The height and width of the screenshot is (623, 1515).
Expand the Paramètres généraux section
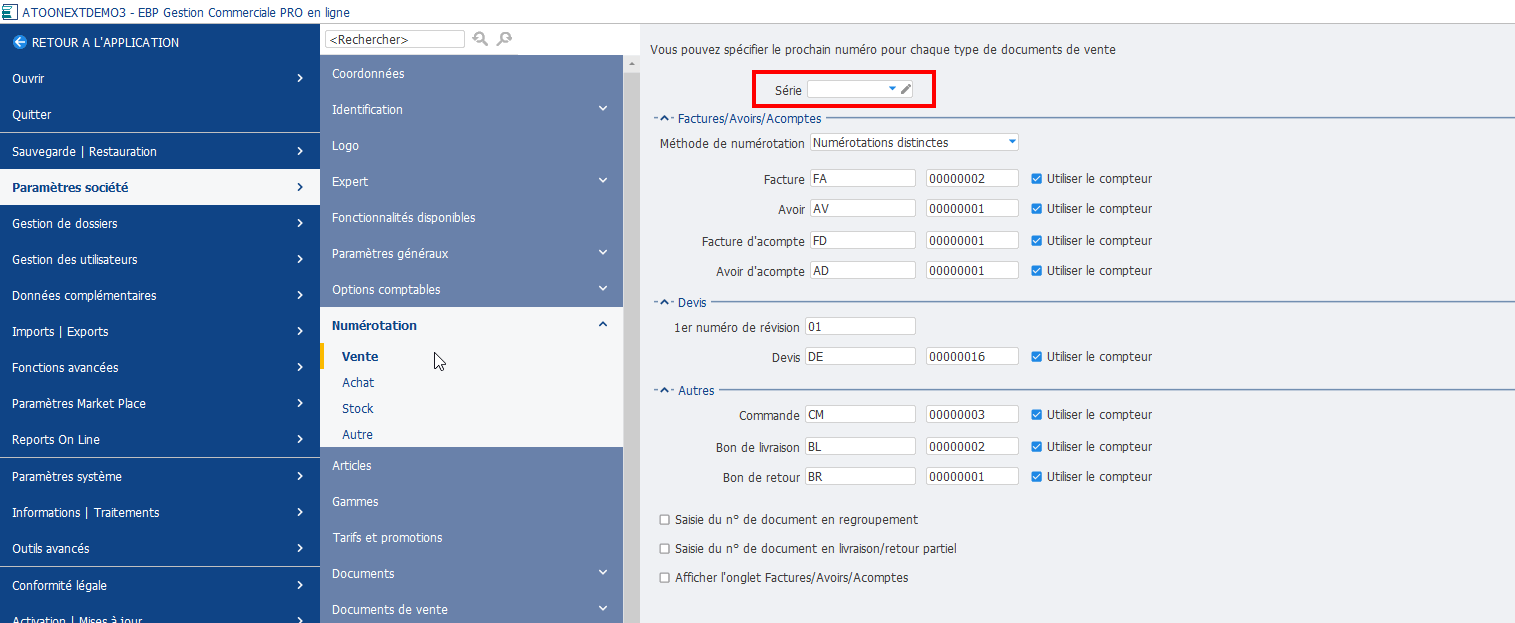click(x=602, y=254)
